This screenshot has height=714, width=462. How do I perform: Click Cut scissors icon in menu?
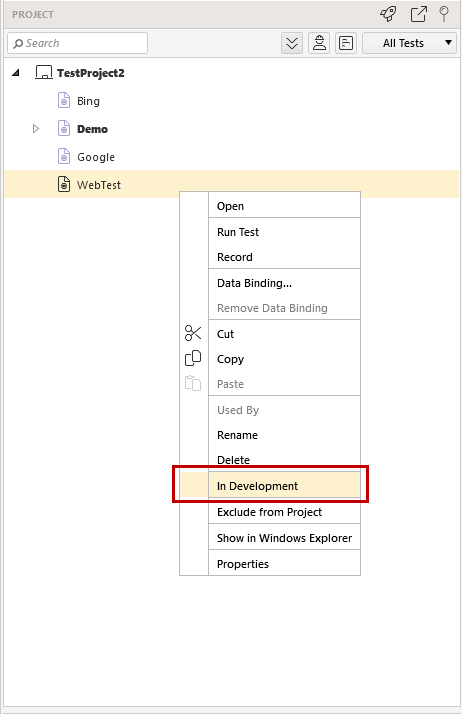tap(193, 333)
